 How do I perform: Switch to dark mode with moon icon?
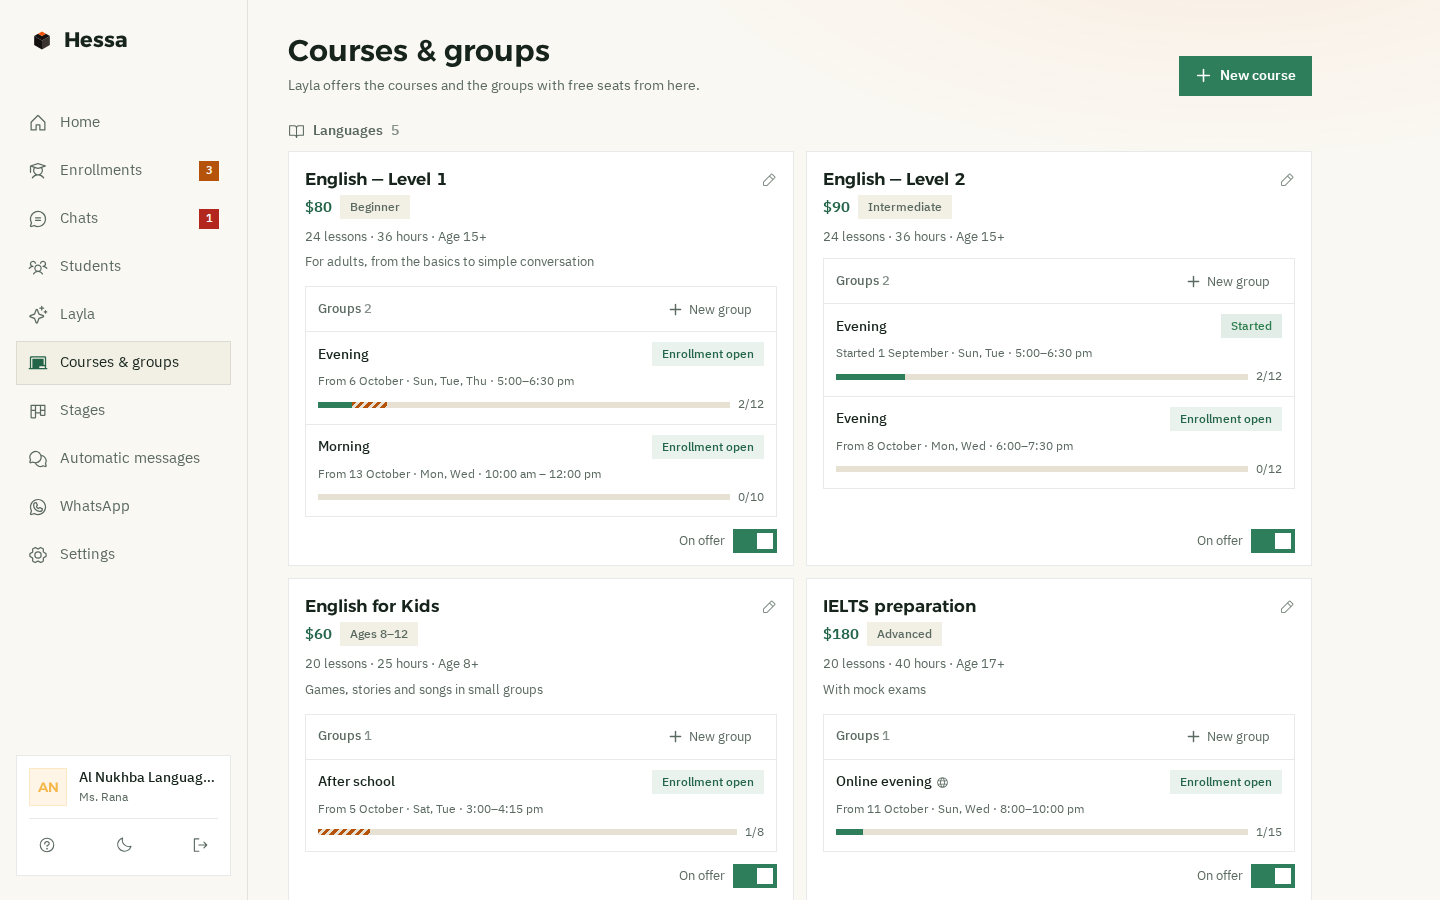tap(124, 845)
